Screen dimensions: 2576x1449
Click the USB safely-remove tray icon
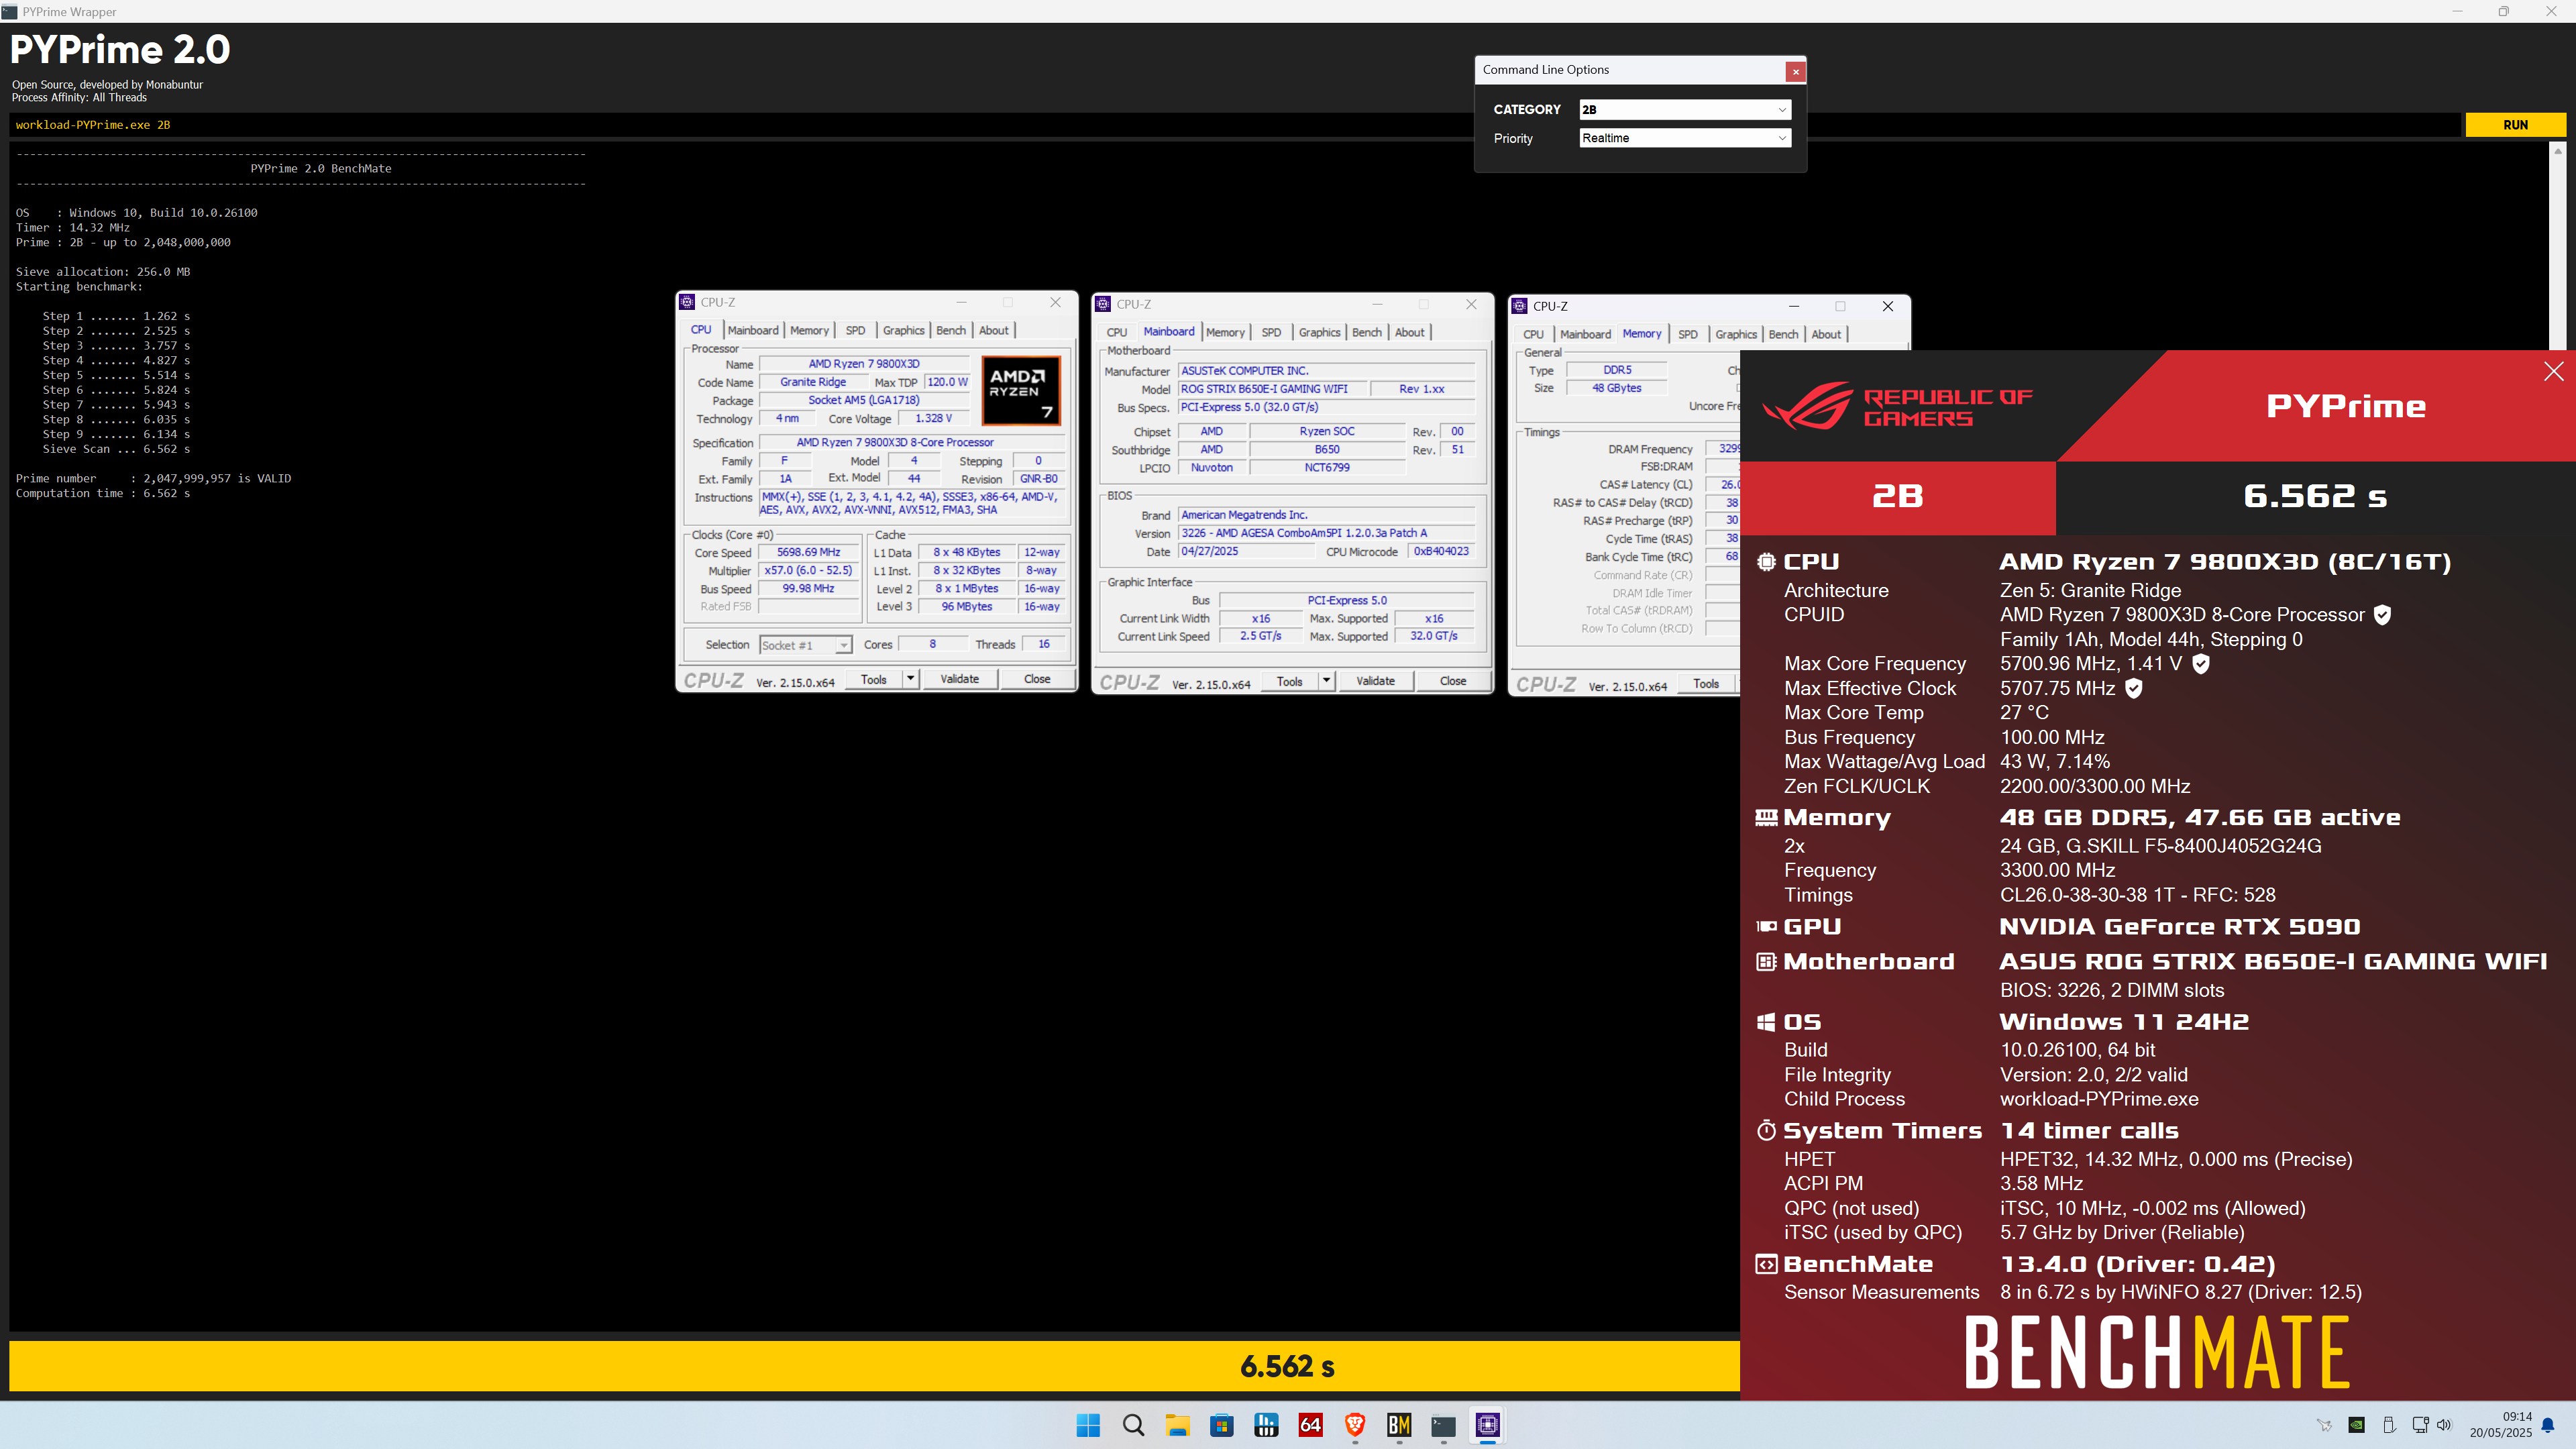2389,1425
